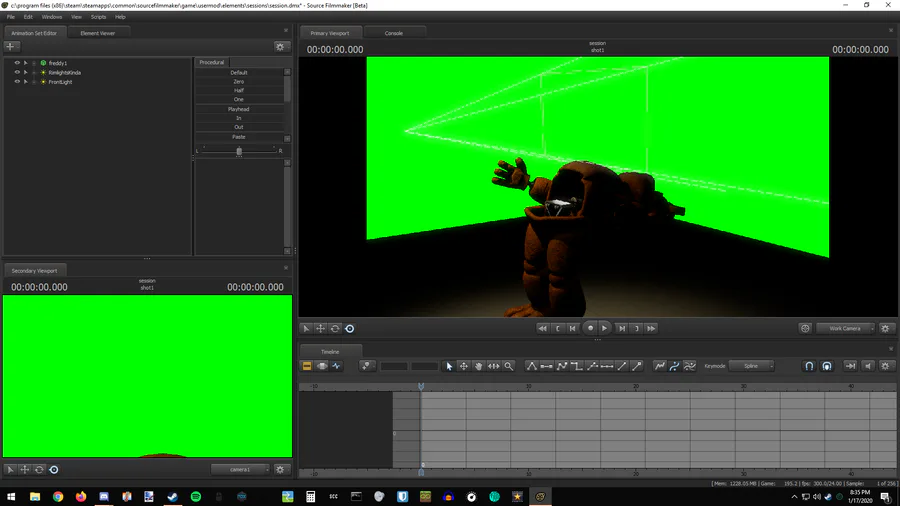This screenshot has width=900, height=506.
Task: Open the Keymode Spline dropdown
Action: (753, 366)
